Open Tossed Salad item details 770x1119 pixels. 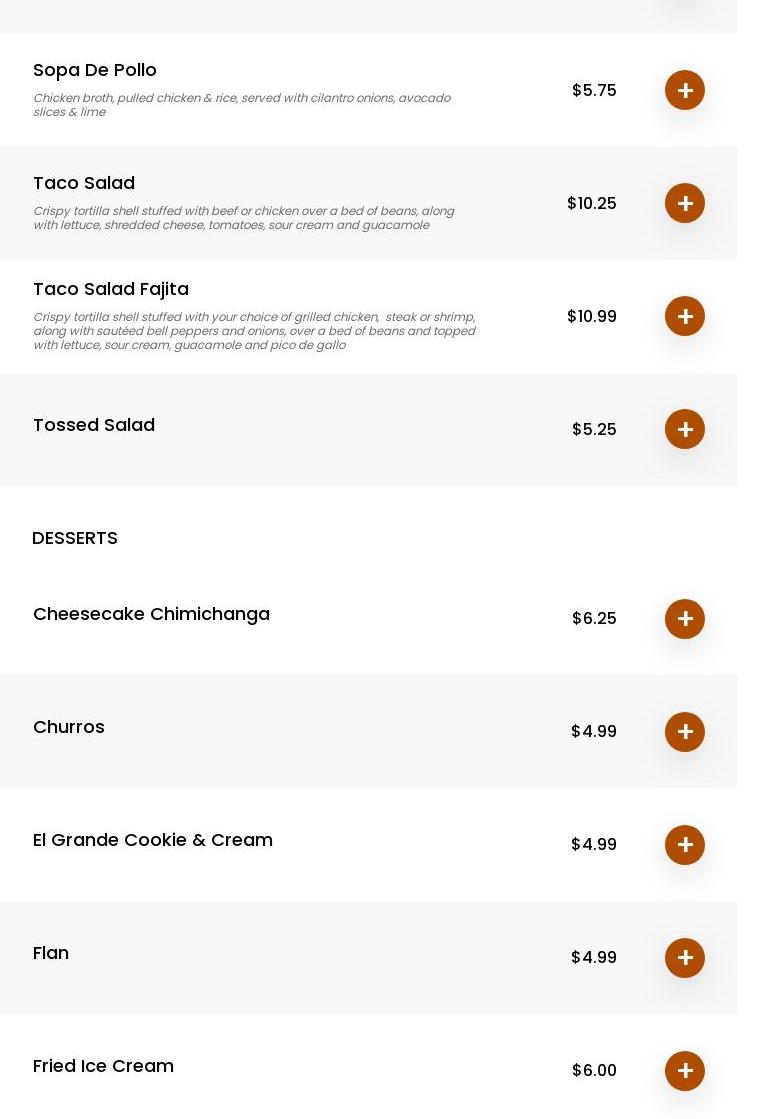94,425
